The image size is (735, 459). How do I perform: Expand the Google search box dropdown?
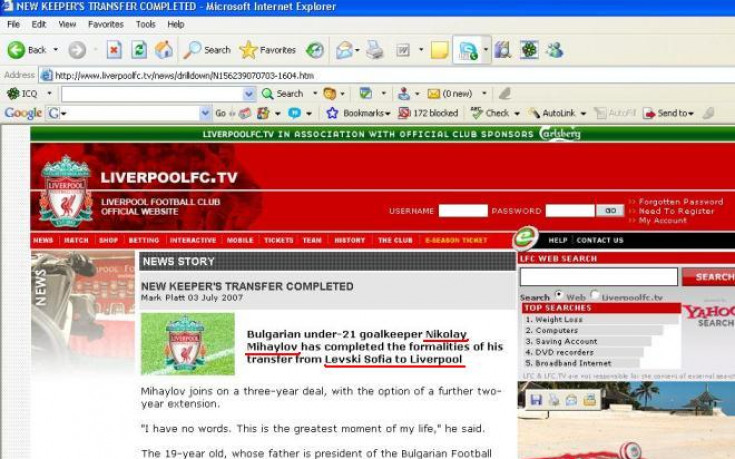205,113
